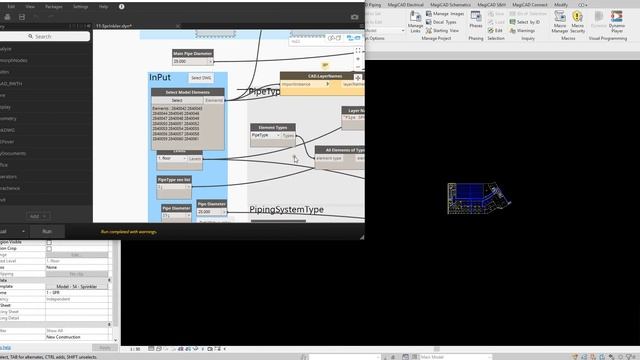Click Select button in Select Model Elements node
This screenshot has height=360, width=640.
[177, 100]
